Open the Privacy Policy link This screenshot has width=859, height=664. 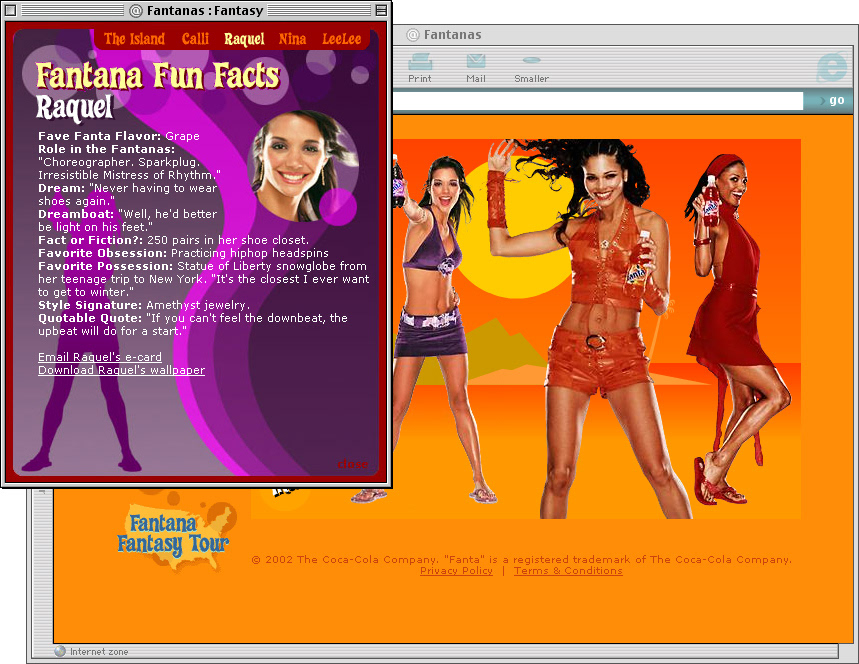[x=456, y=570]
